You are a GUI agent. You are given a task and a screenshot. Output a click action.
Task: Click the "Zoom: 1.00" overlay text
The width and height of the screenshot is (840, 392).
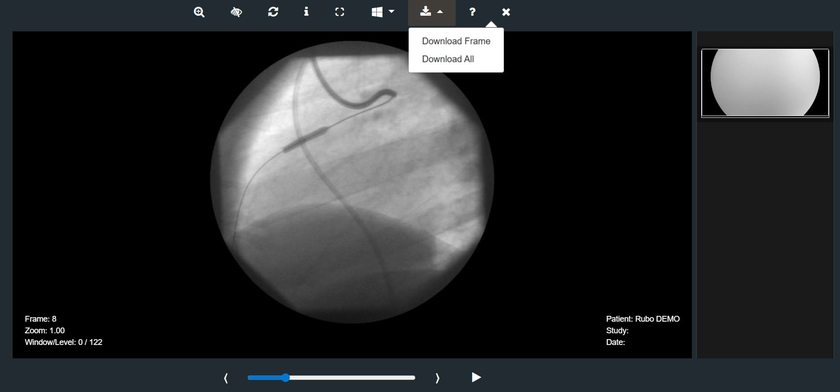44,330
